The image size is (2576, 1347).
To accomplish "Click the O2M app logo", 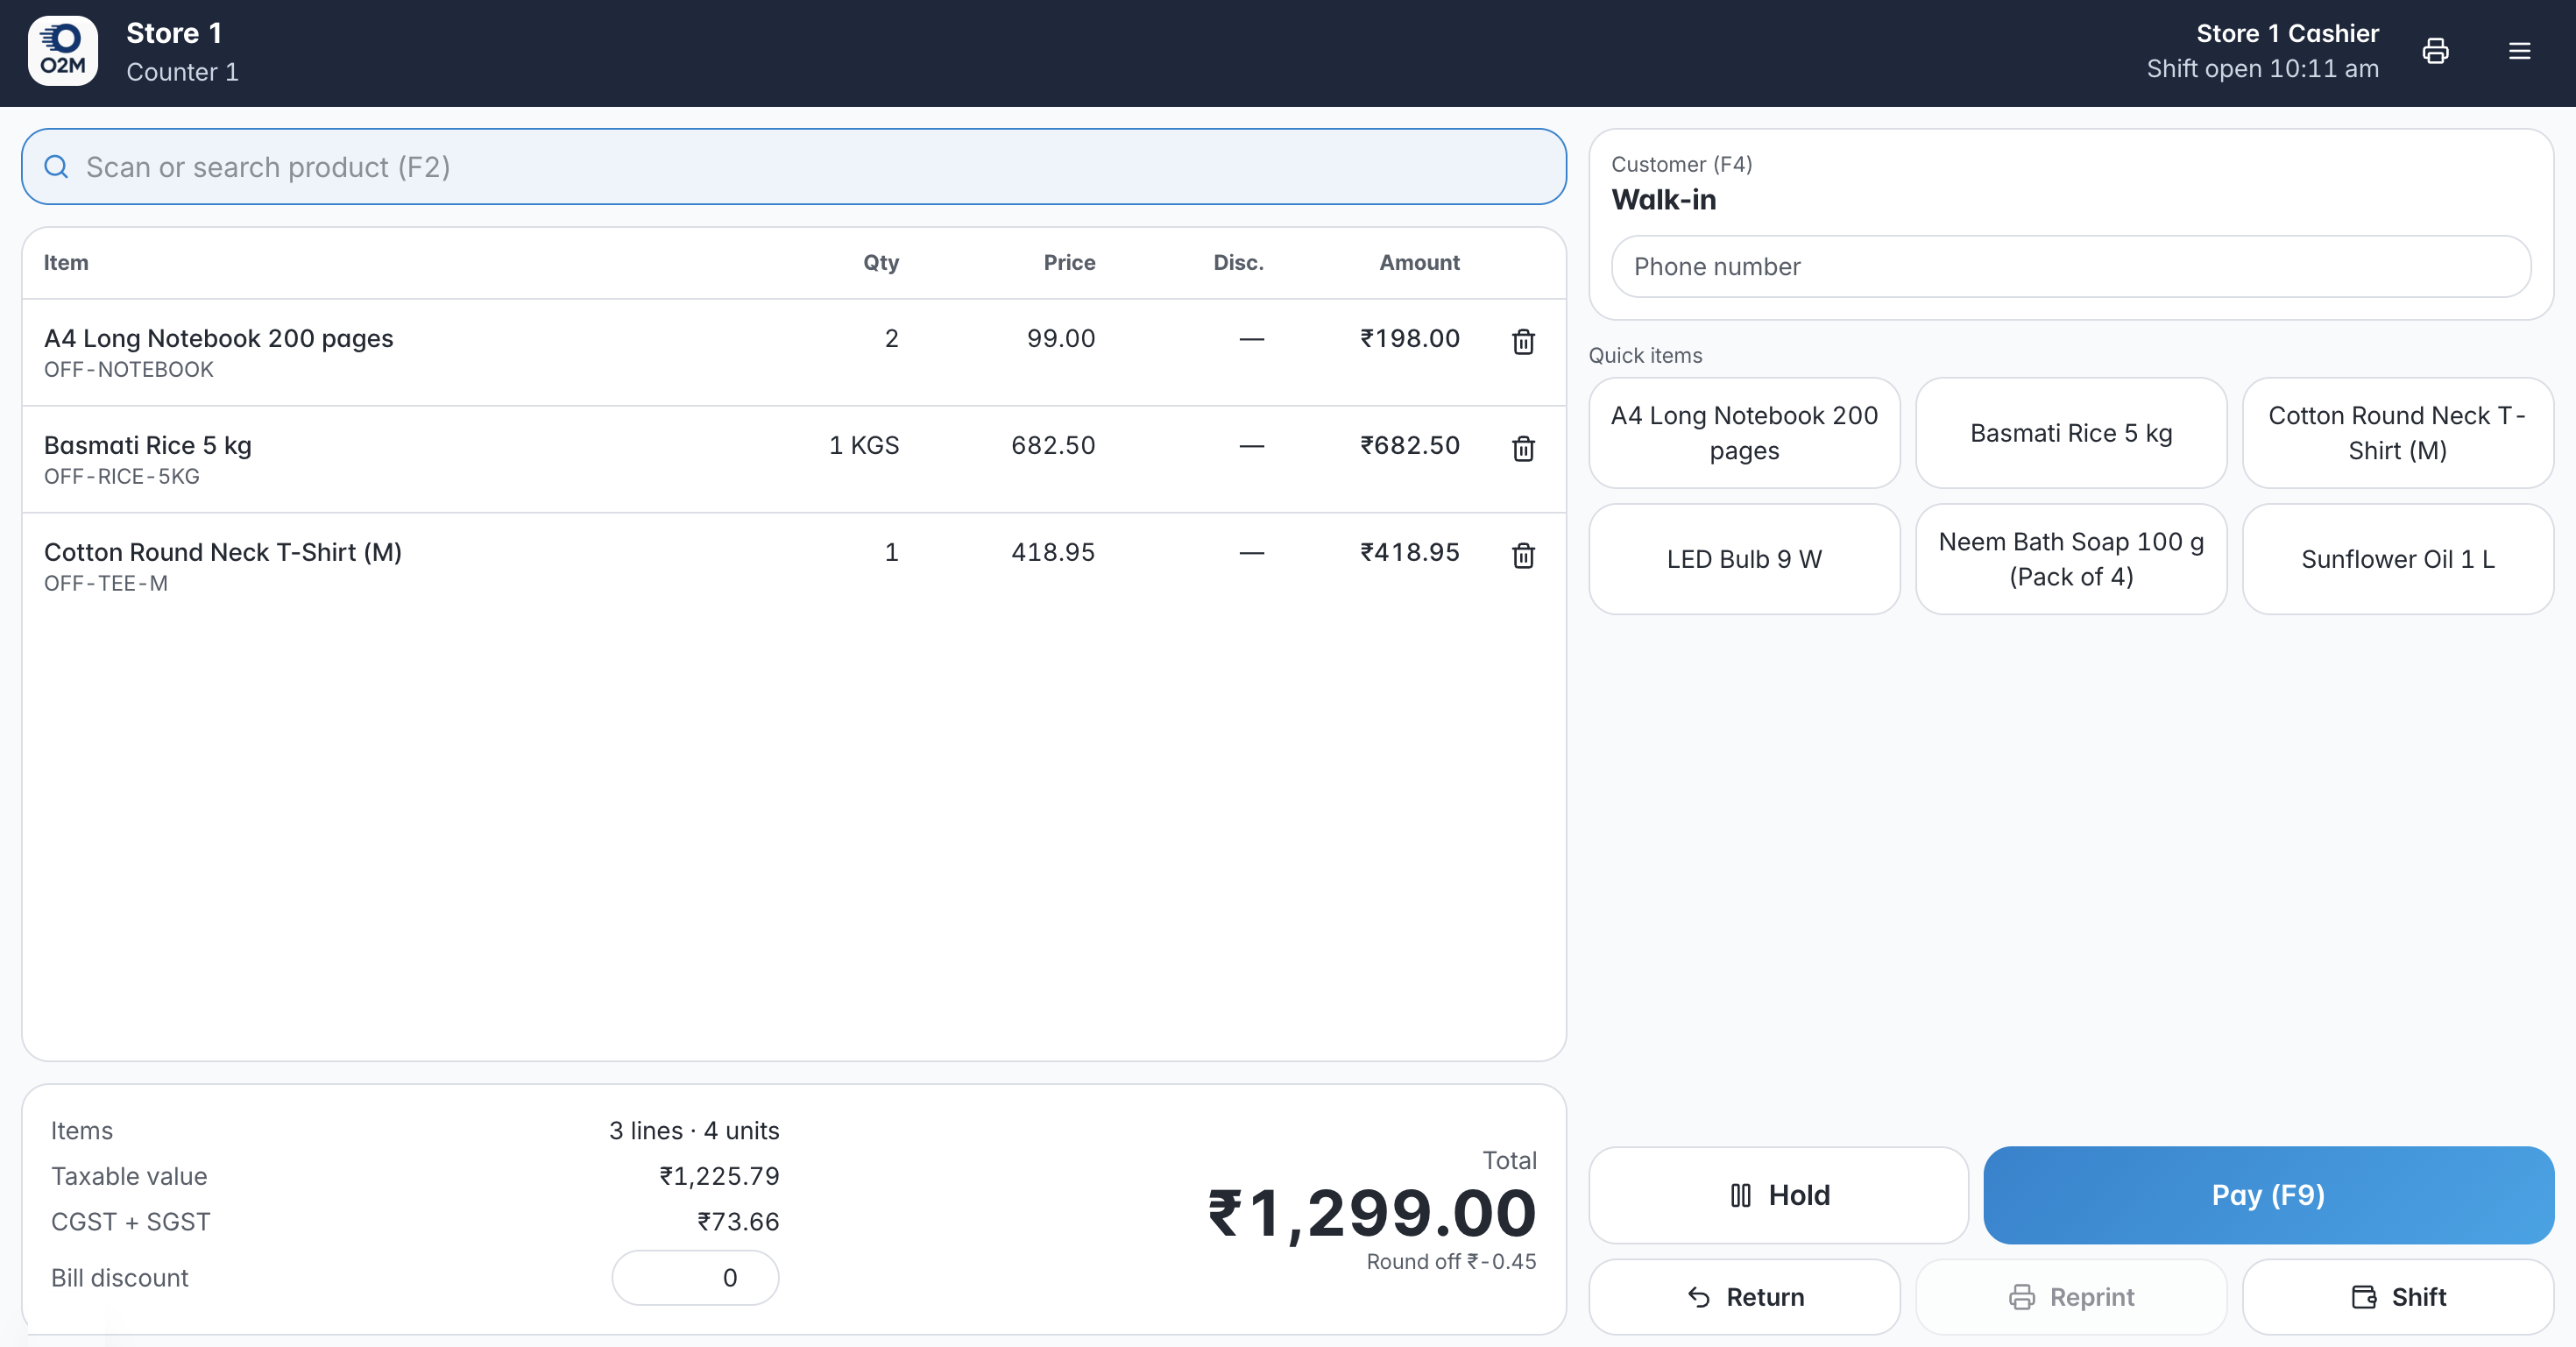I will 63,51.
